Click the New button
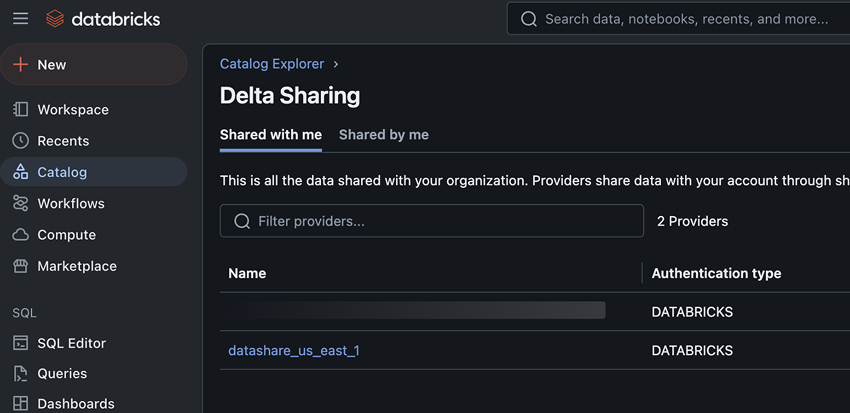Viewport: 850px width, 413px height. 94,64
